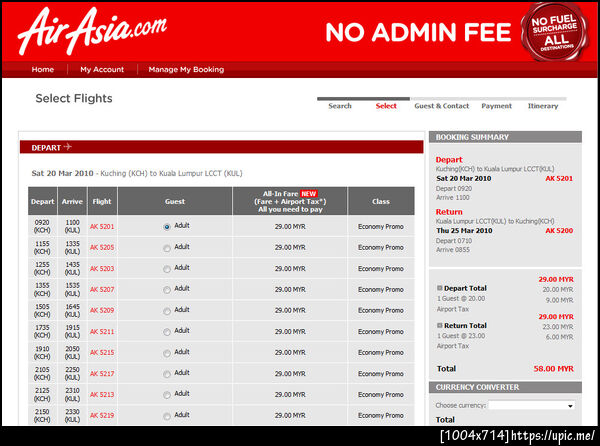The image size is (600, 446).
Task: Open flight link AK 5203
Action: click(x=102, y=269)
